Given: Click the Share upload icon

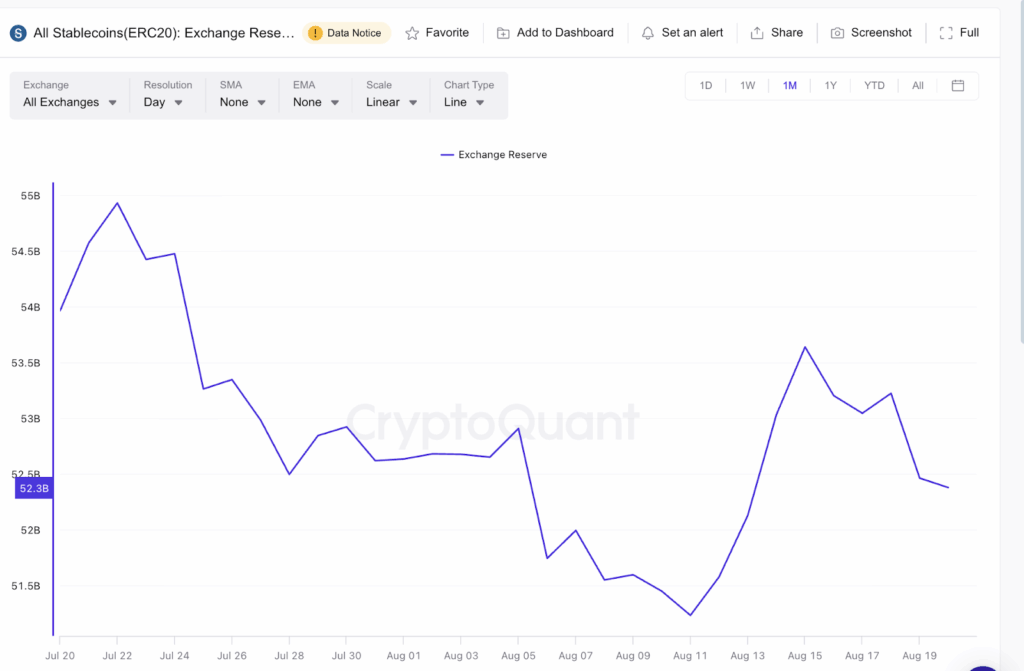Looking at the screenshot, I should click(757, 33).
